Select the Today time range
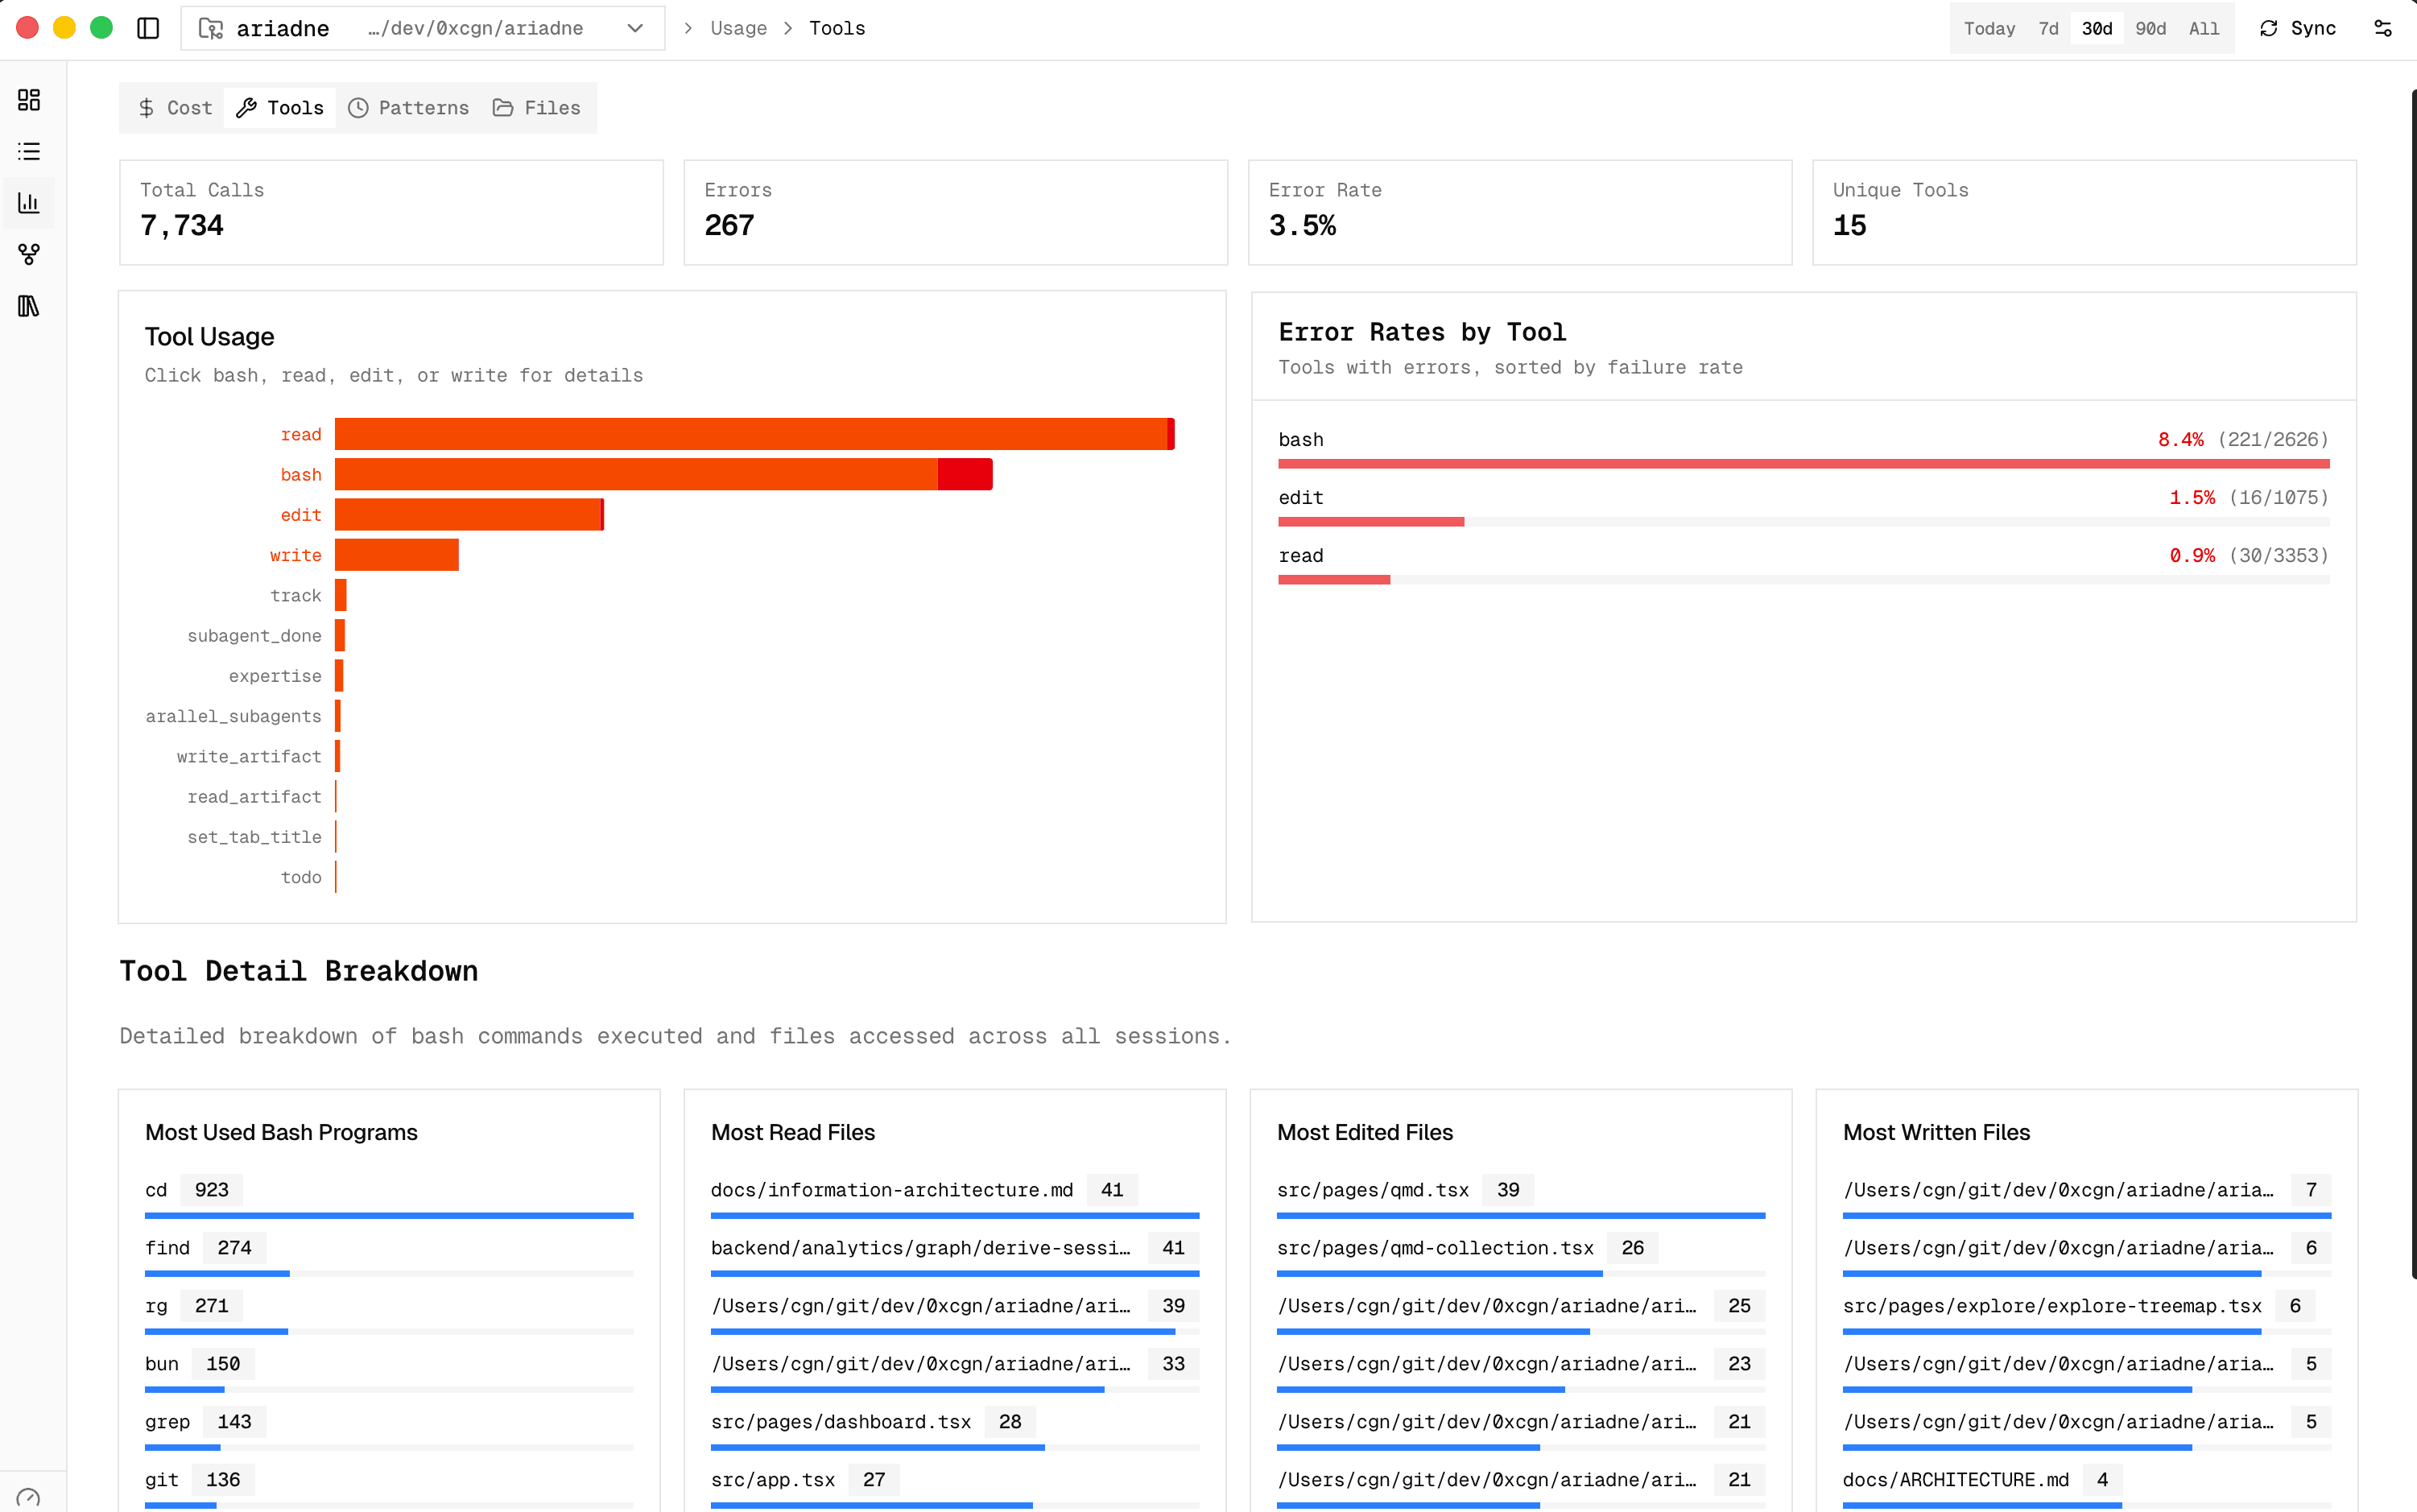2417x1512 pixels. click(1989, 28)
